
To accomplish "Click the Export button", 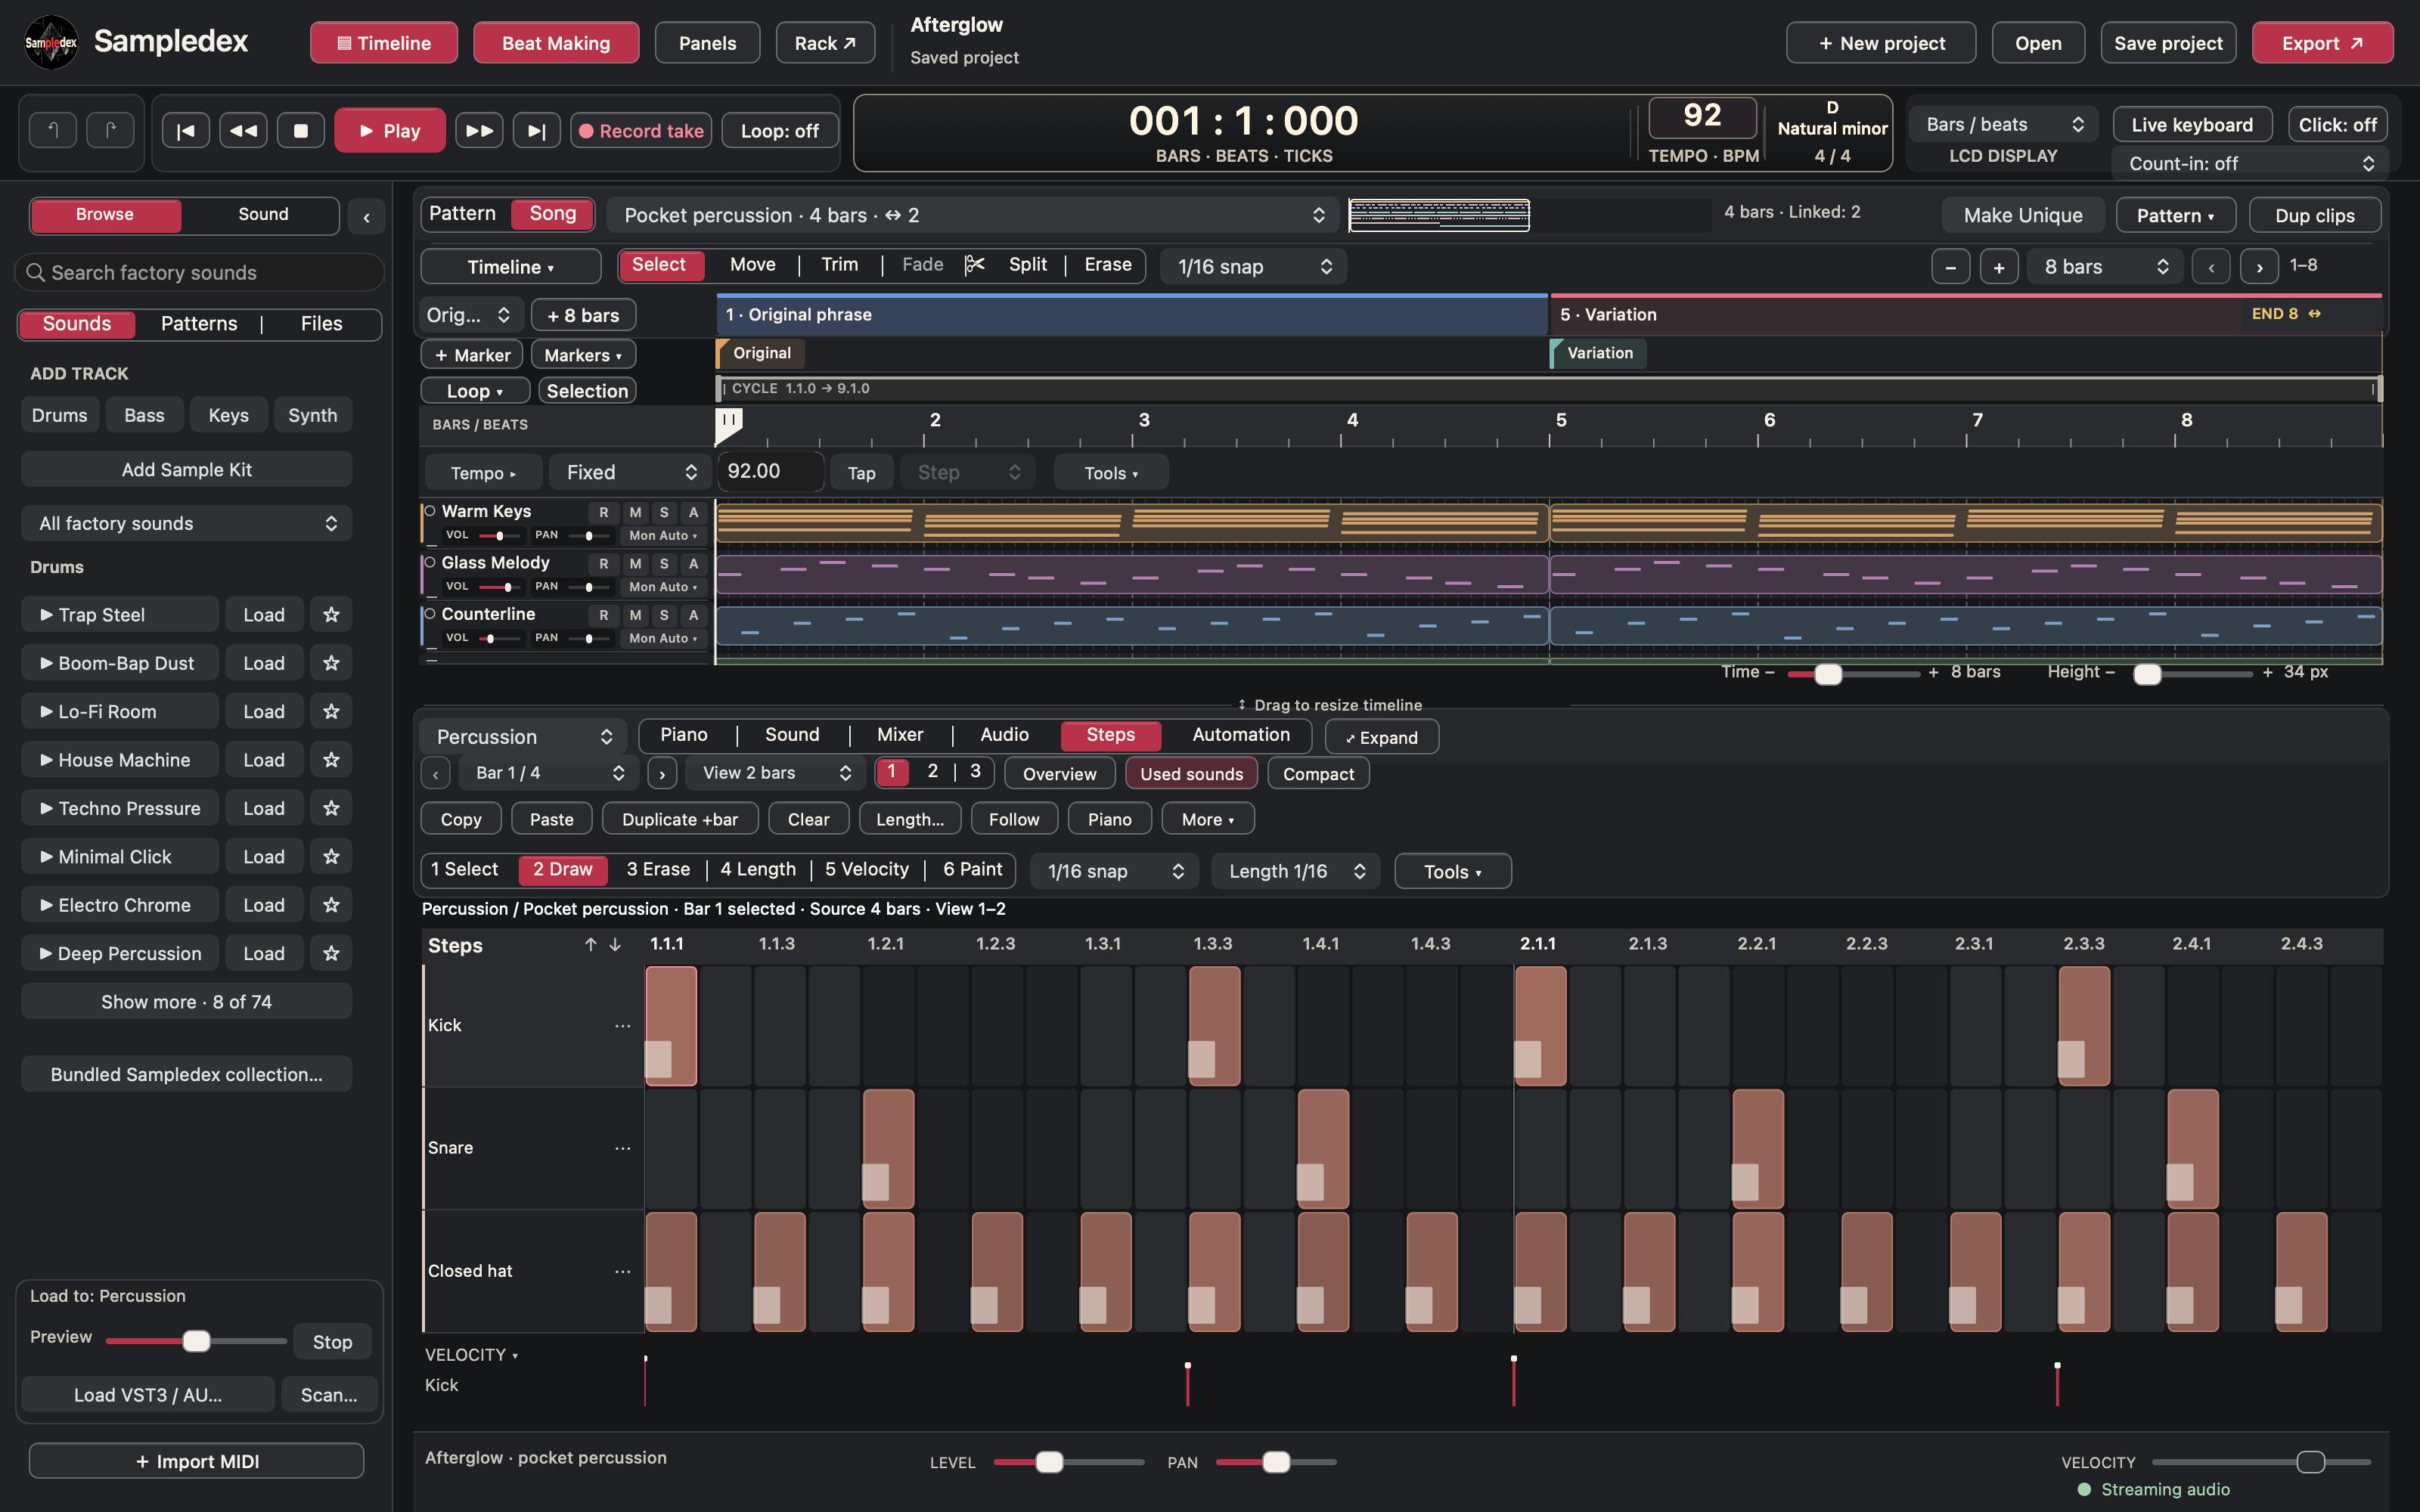I will [2322, 43].
